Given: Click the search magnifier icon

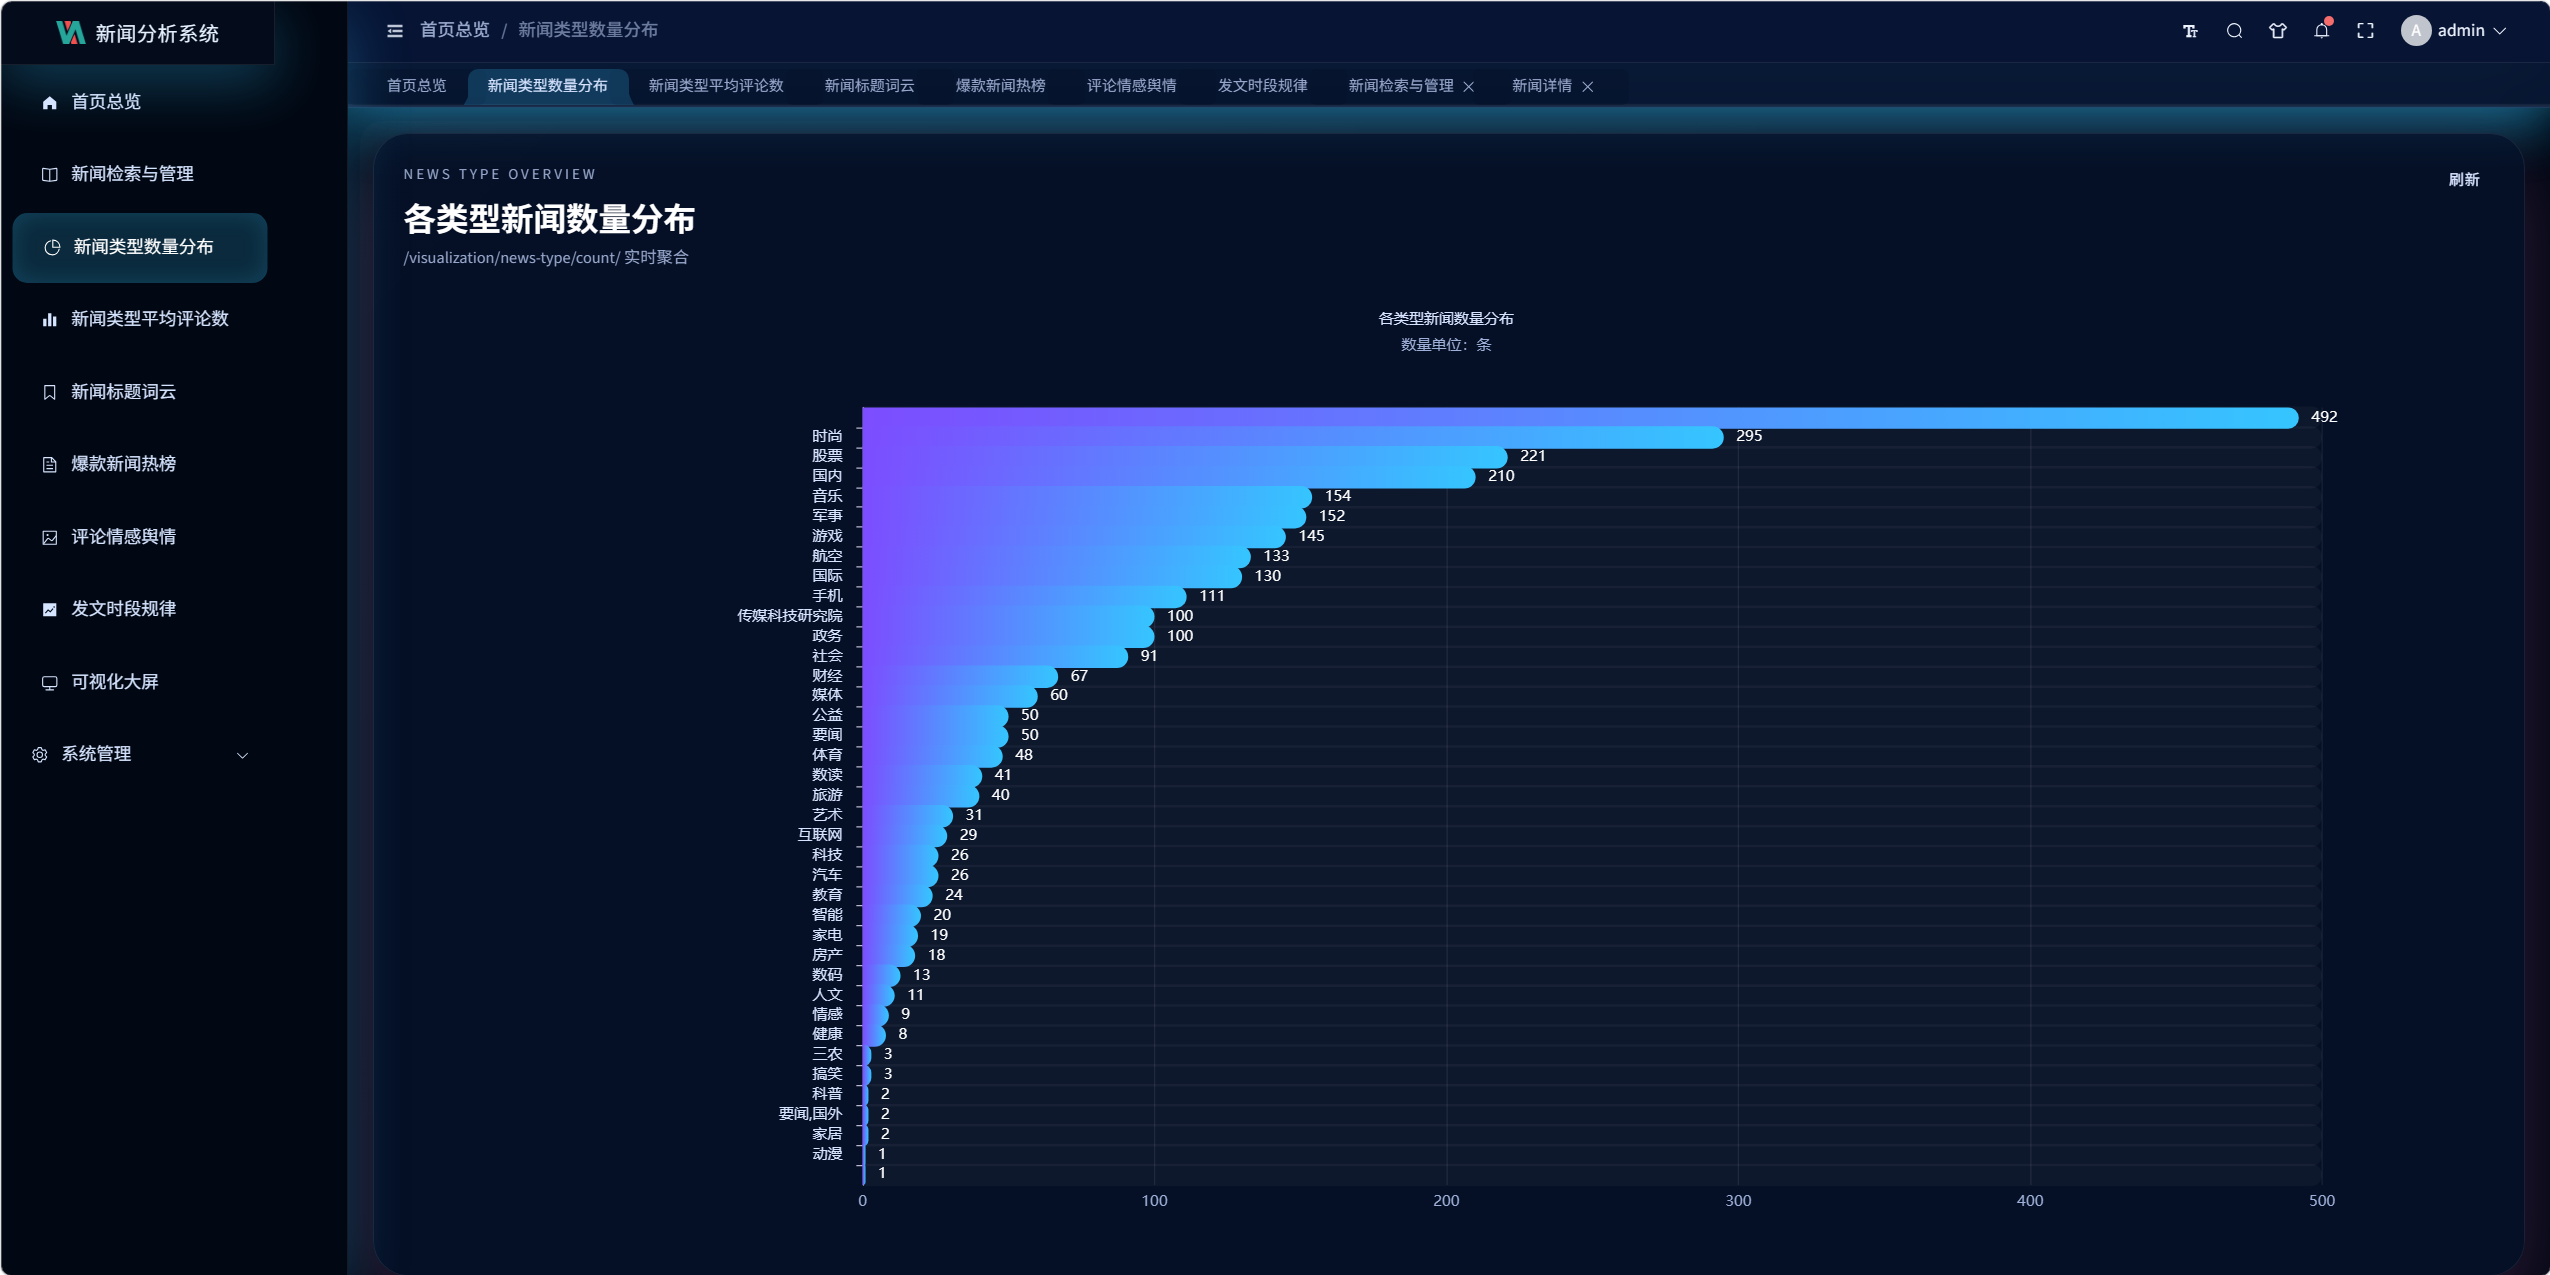Looking at the screenshot, I should [2234, 31].
